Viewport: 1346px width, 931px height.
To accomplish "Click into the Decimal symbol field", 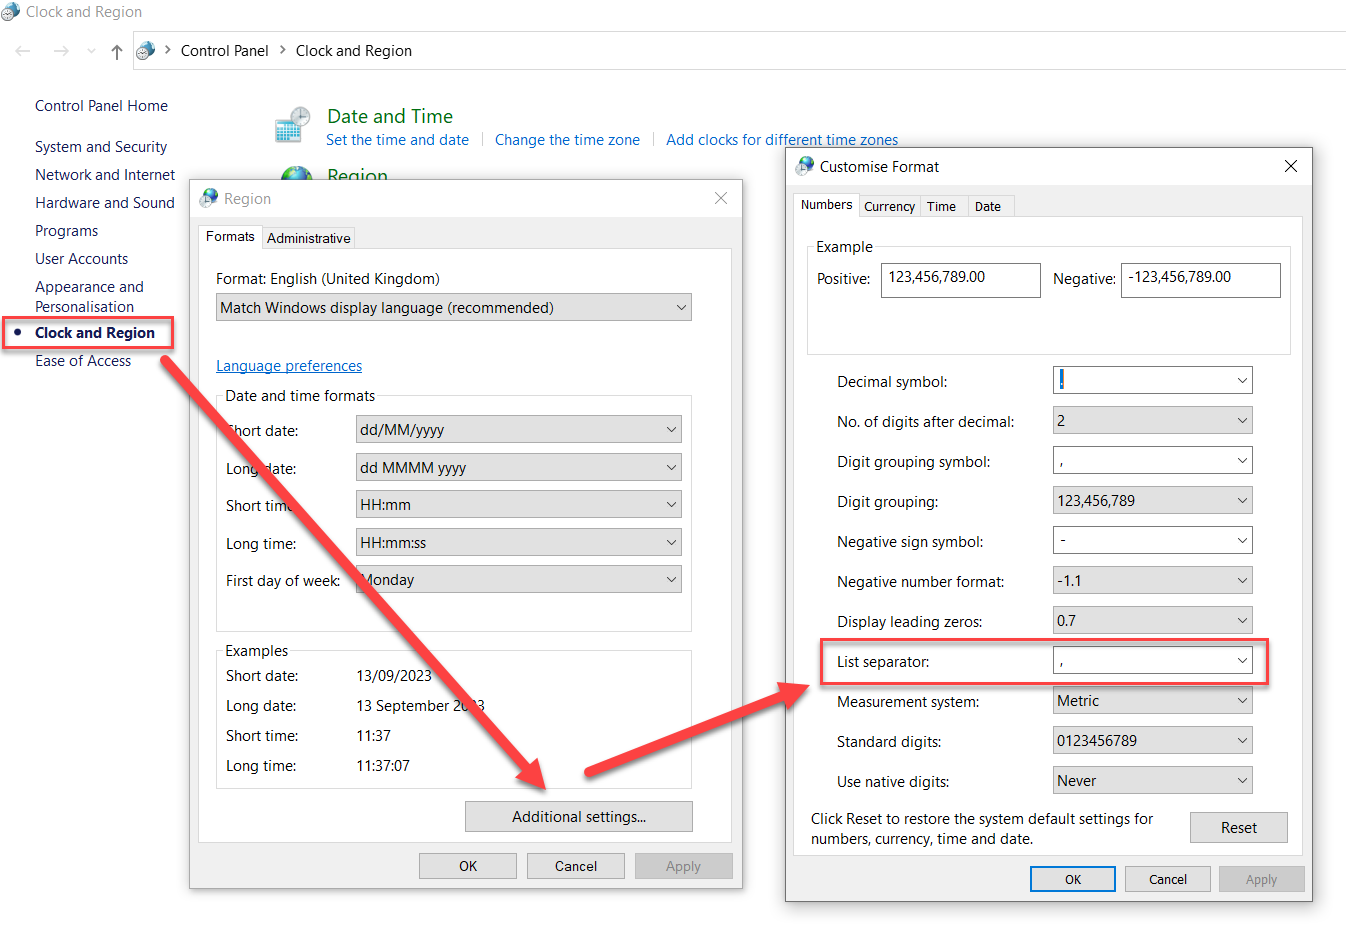I will (x=1142, y=380).
